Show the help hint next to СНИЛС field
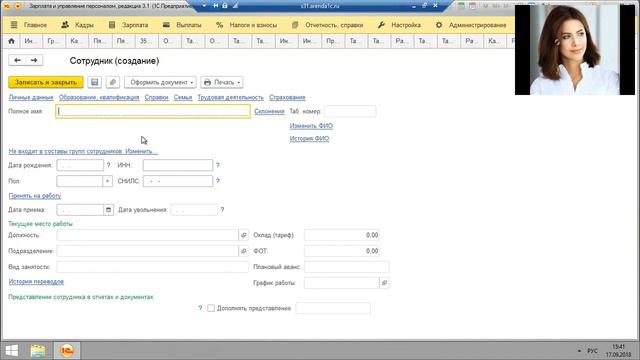Viewport: 640px width, 360px height. [218, 181]
